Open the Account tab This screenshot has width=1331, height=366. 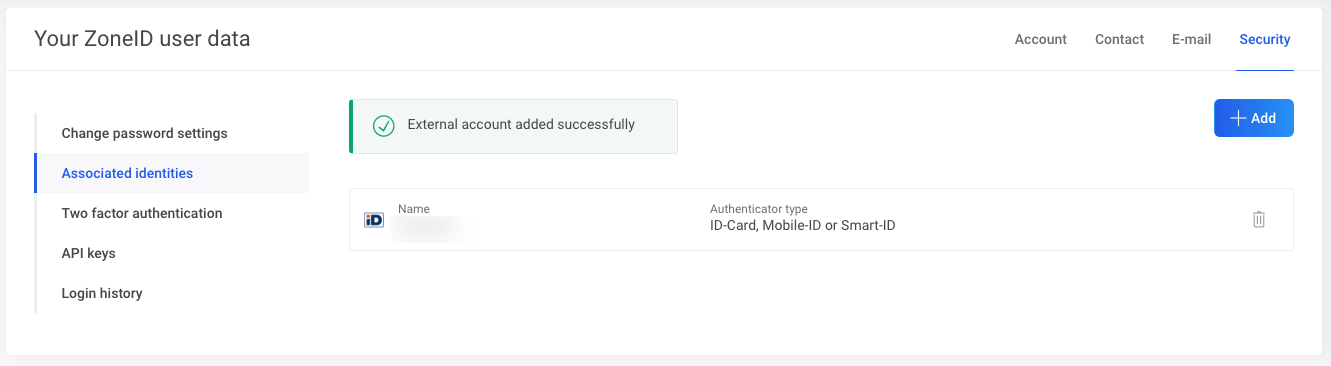tap(1041, 39)
